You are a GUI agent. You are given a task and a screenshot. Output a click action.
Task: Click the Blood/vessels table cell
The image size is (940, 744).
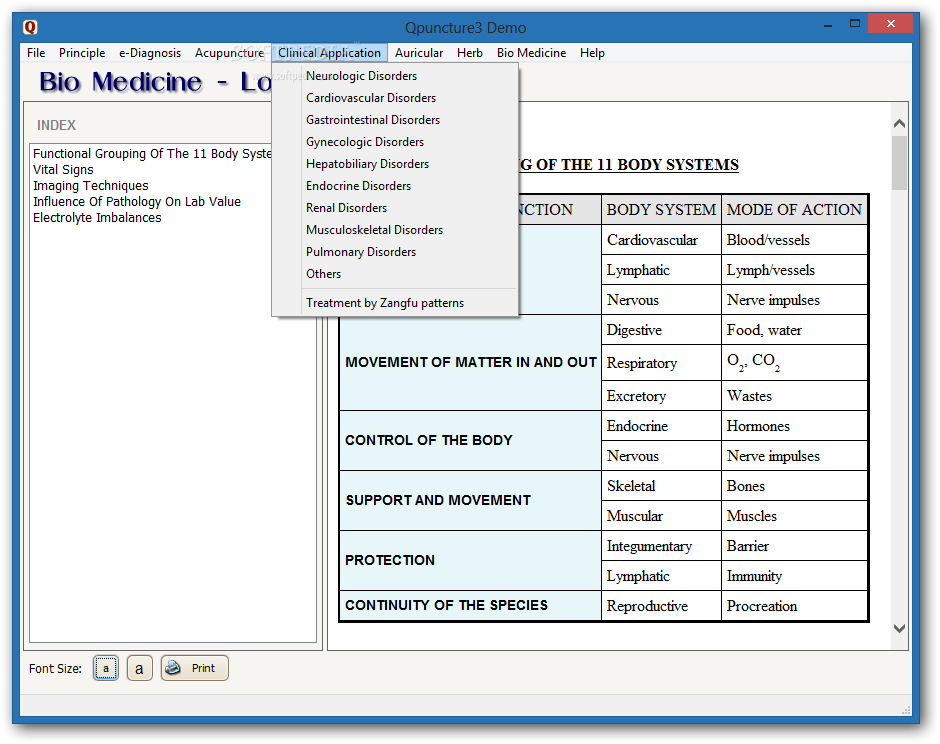coord(794,240)
